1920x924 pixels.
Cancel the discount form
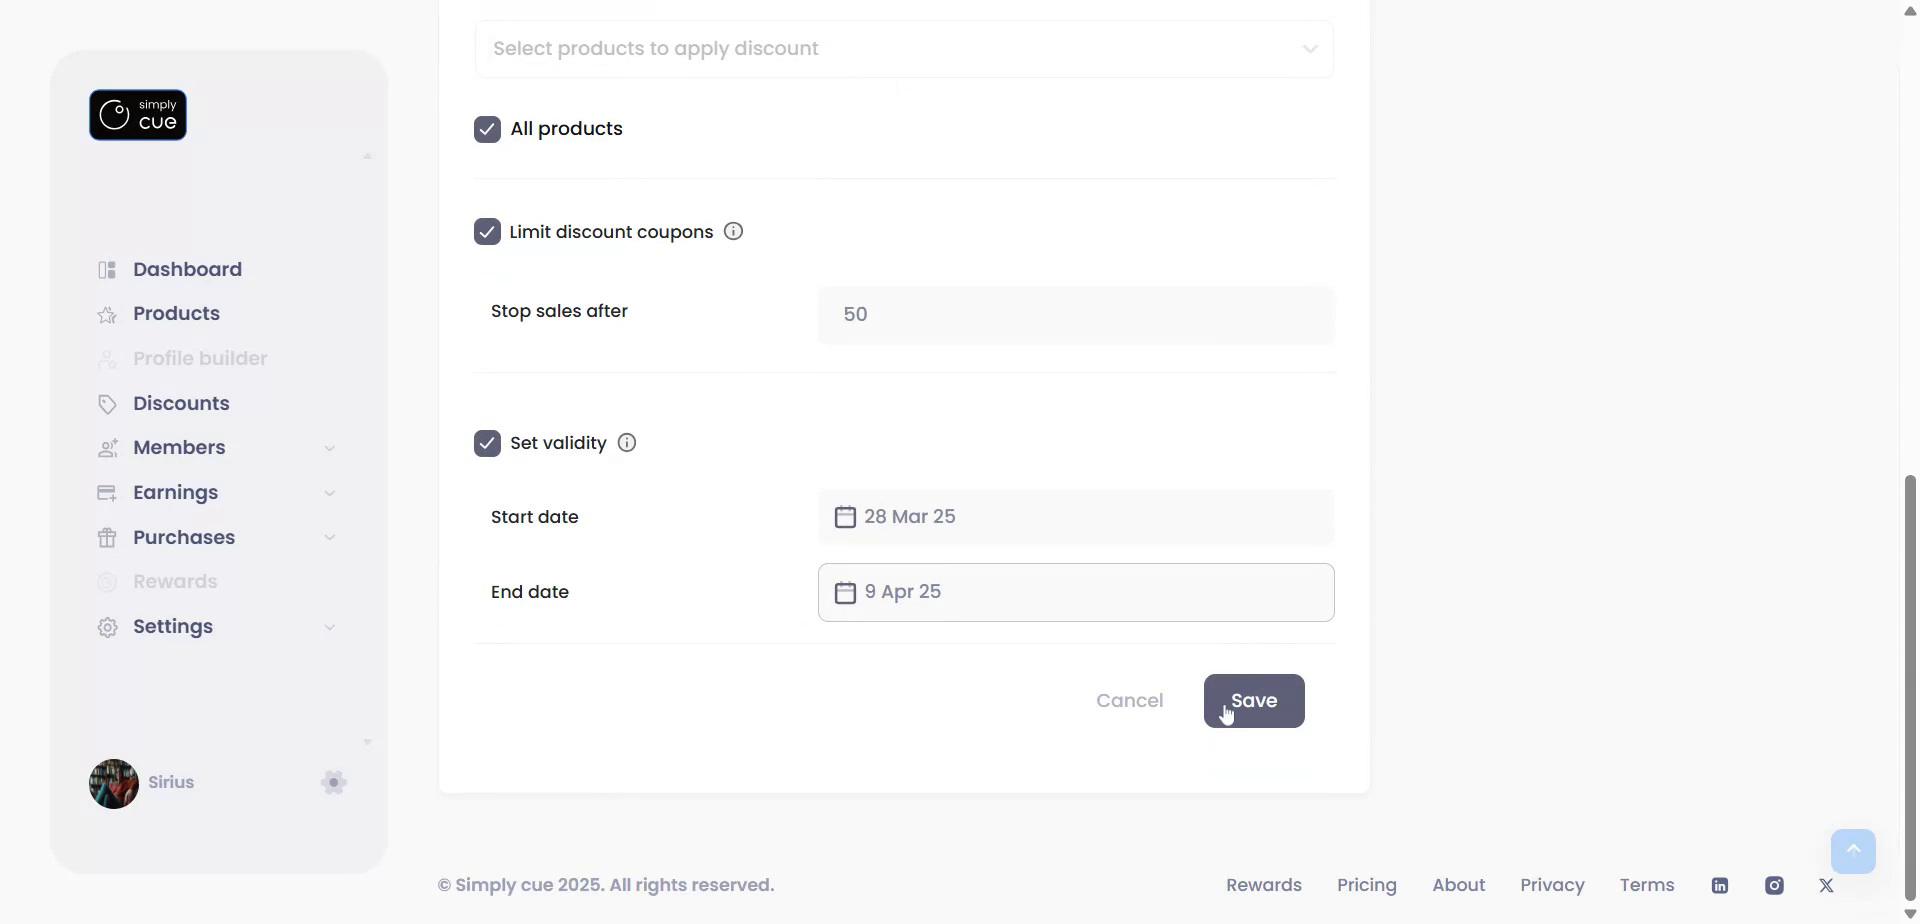pos(1129,701)
